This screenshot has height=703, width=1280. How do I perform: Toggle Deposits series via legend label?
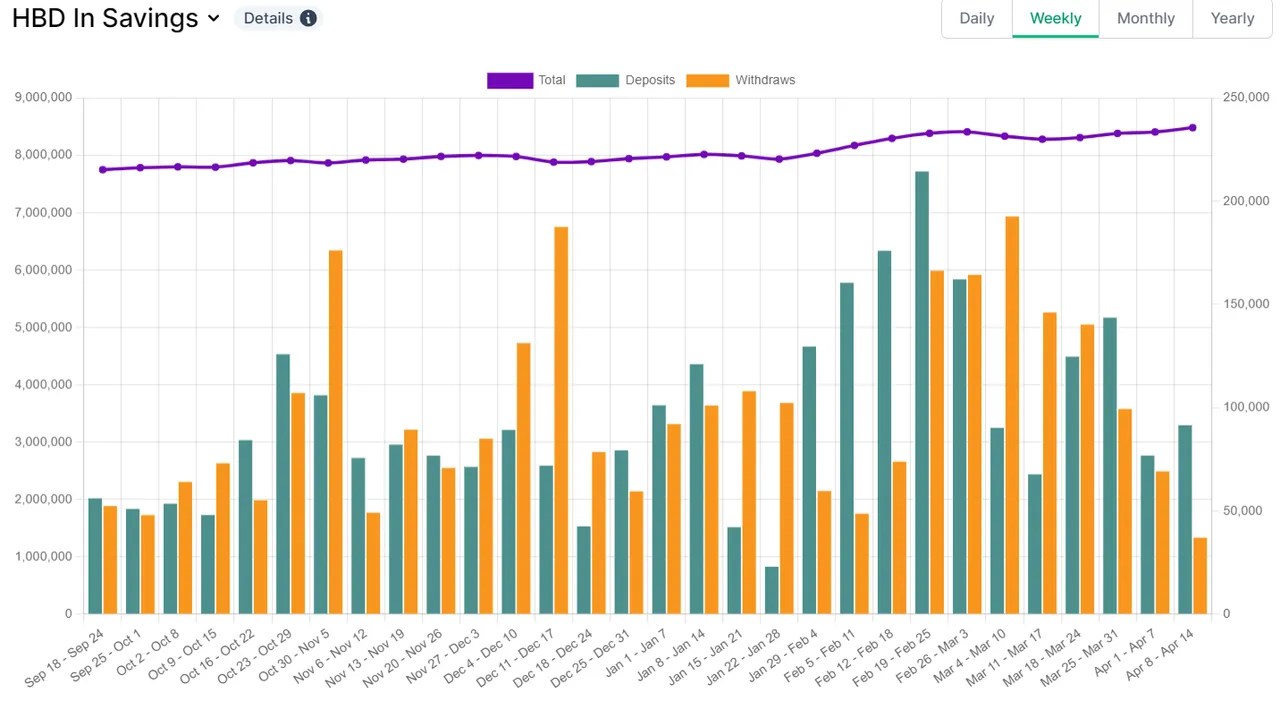[x=650, y=80]
